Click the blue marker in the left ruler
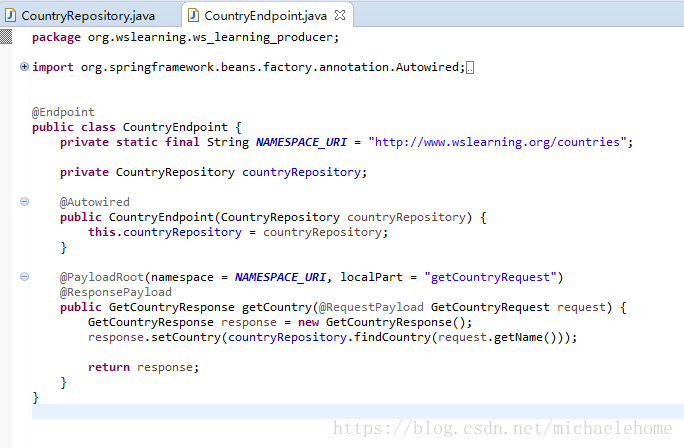The height and width of the screenshot is (448, 684). coord(6,37)
